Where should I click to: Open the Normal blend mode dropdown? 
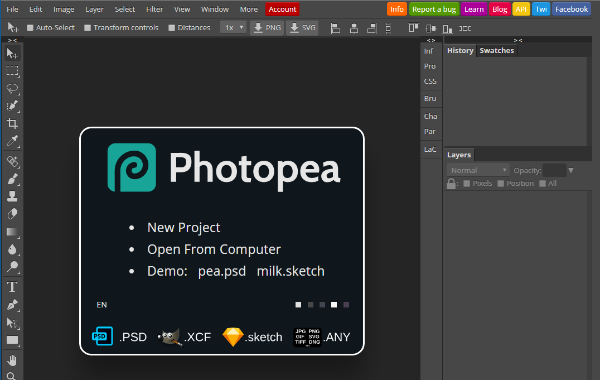point(478,170)
